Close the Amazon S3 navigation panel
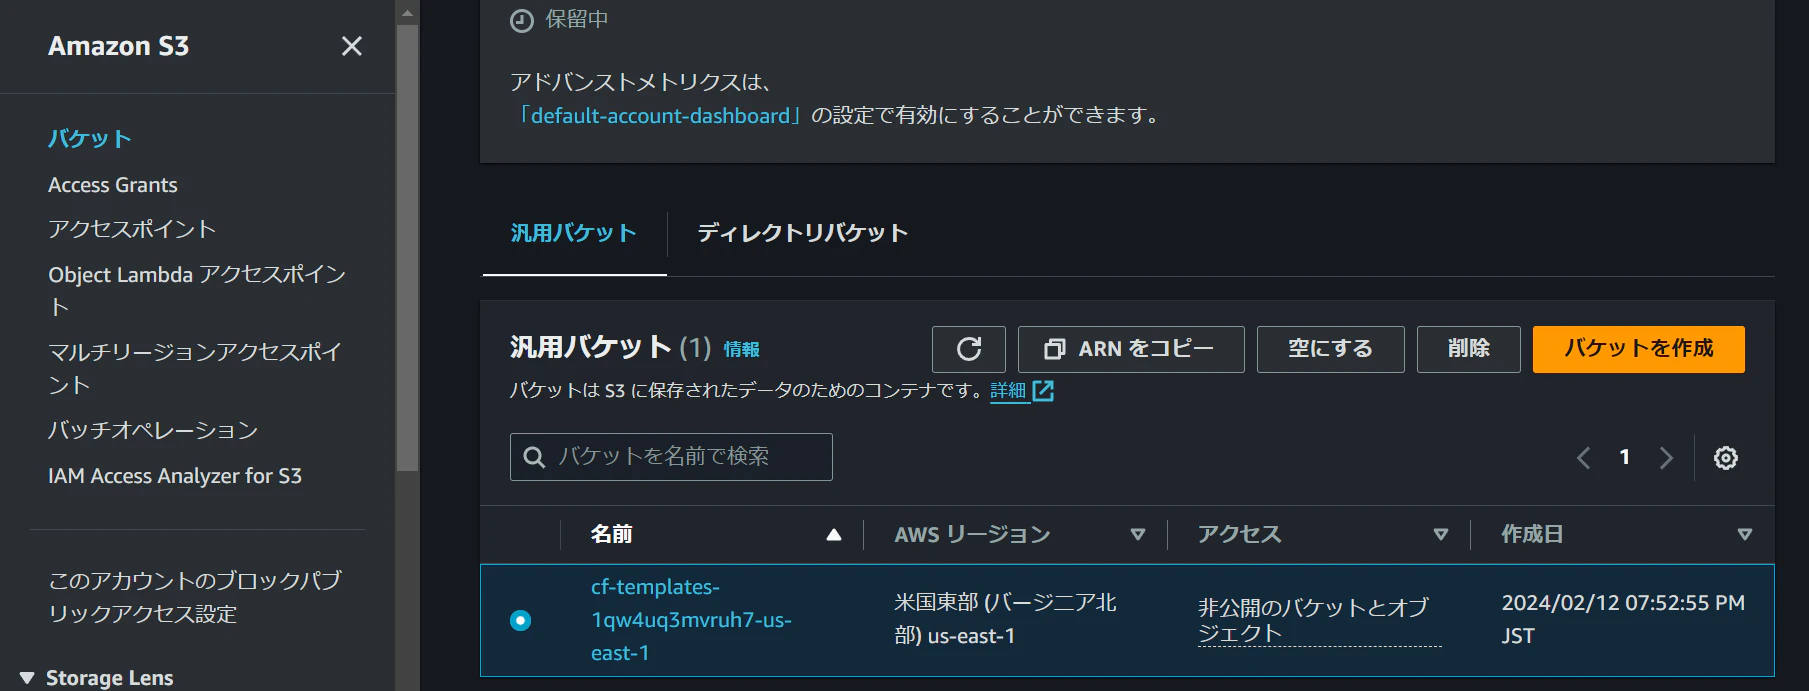 tap(351, 46)
